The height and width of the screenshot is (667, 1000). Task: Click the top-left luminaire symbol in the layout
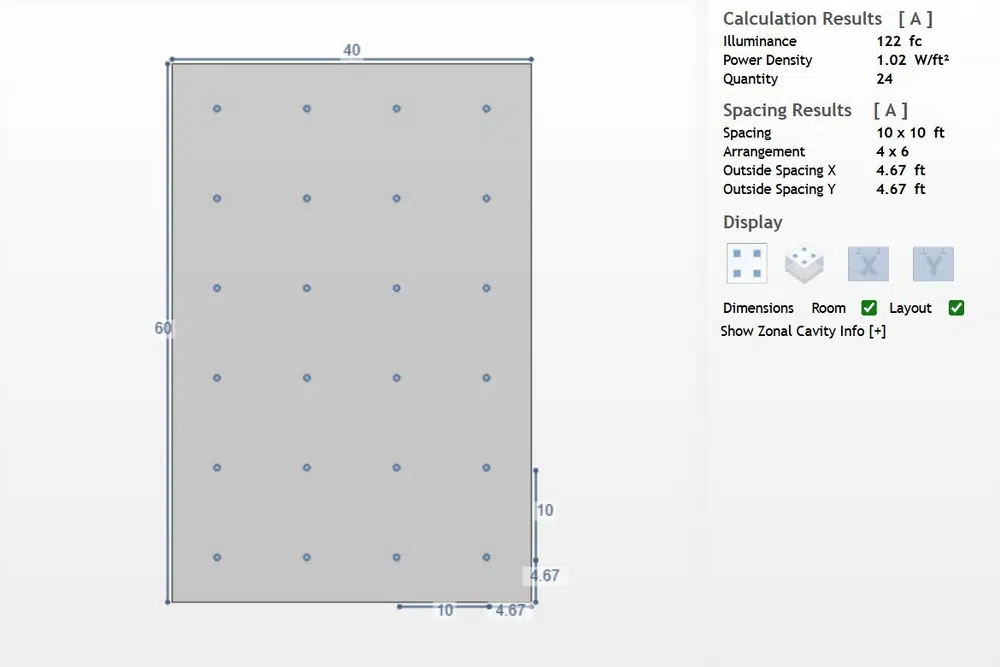coord(216,108)
